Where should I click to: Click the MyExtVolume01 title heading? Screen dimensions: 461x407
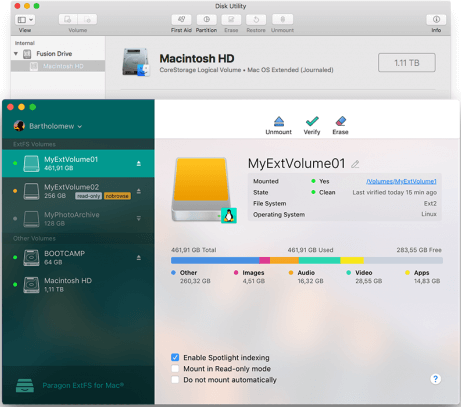click(x=296, y=163)
